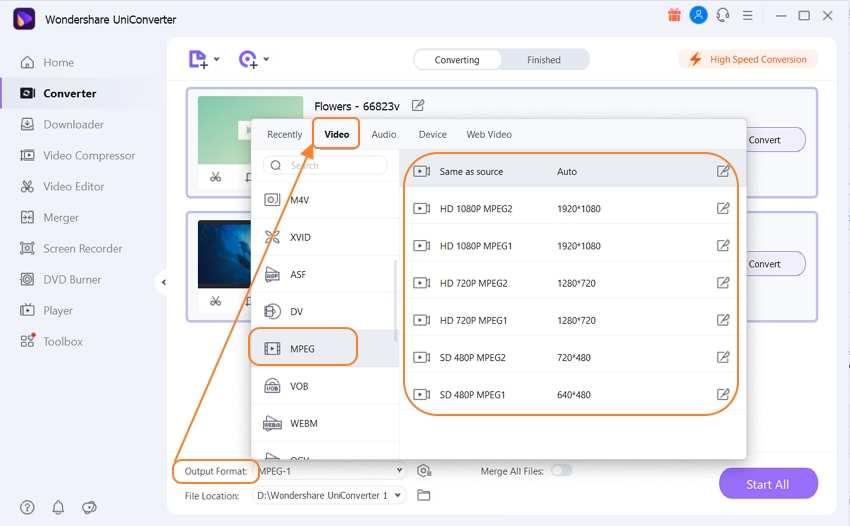The height and width of the screenshot is (526, 850).
Task: Open Downloader in sidebar
Action: pos(62,124)
